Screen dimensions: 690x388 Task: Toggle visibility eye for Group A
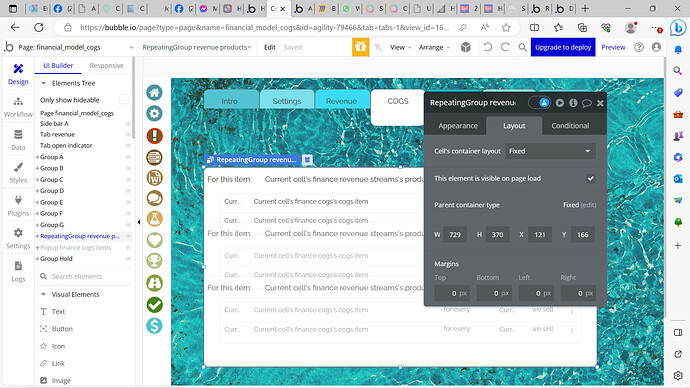(128, 157)
